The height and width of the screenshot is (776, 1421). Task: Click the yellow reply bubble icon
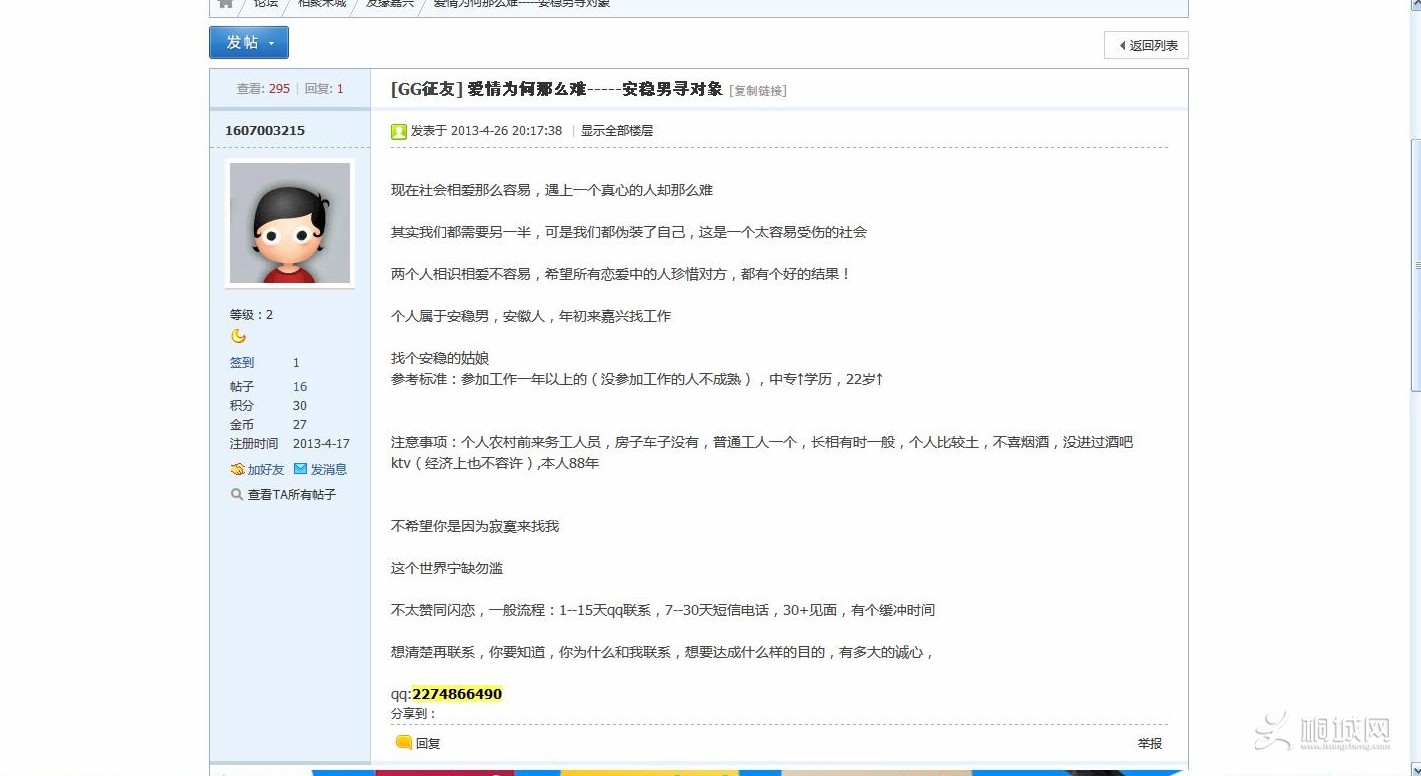click(x=404, y=742)
